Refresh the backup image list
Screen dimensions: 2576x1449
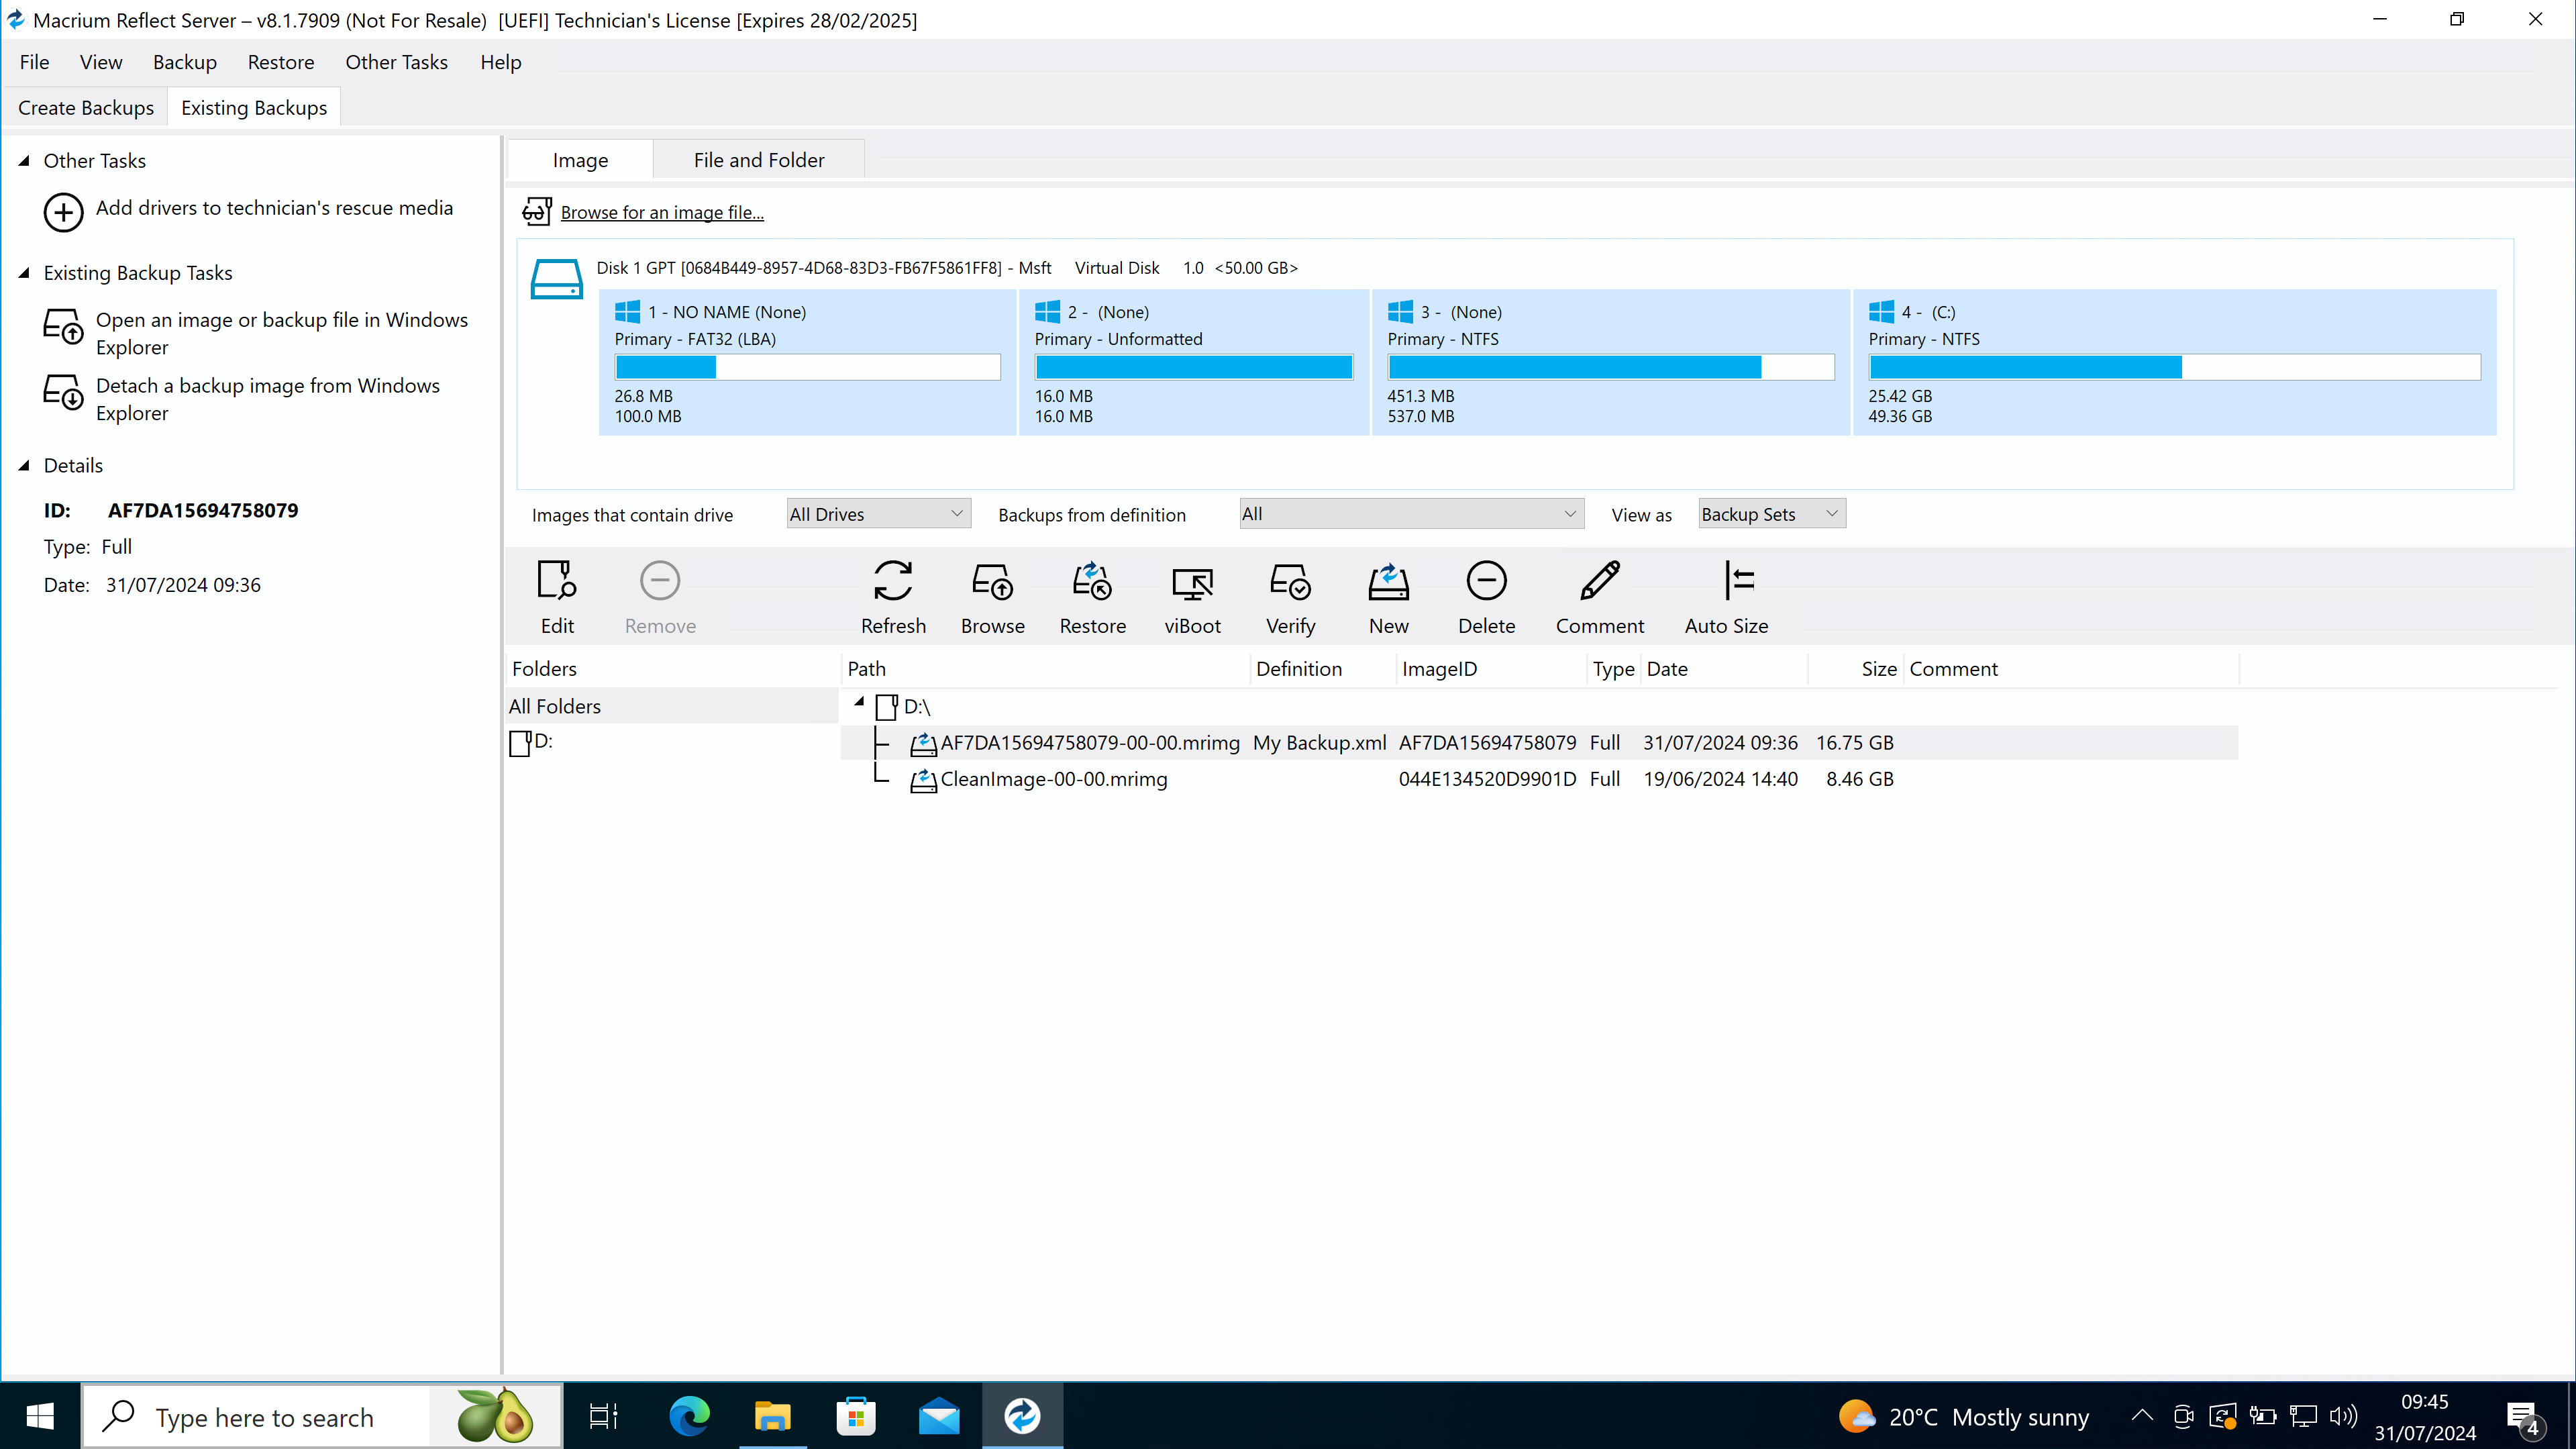point(893,596)
